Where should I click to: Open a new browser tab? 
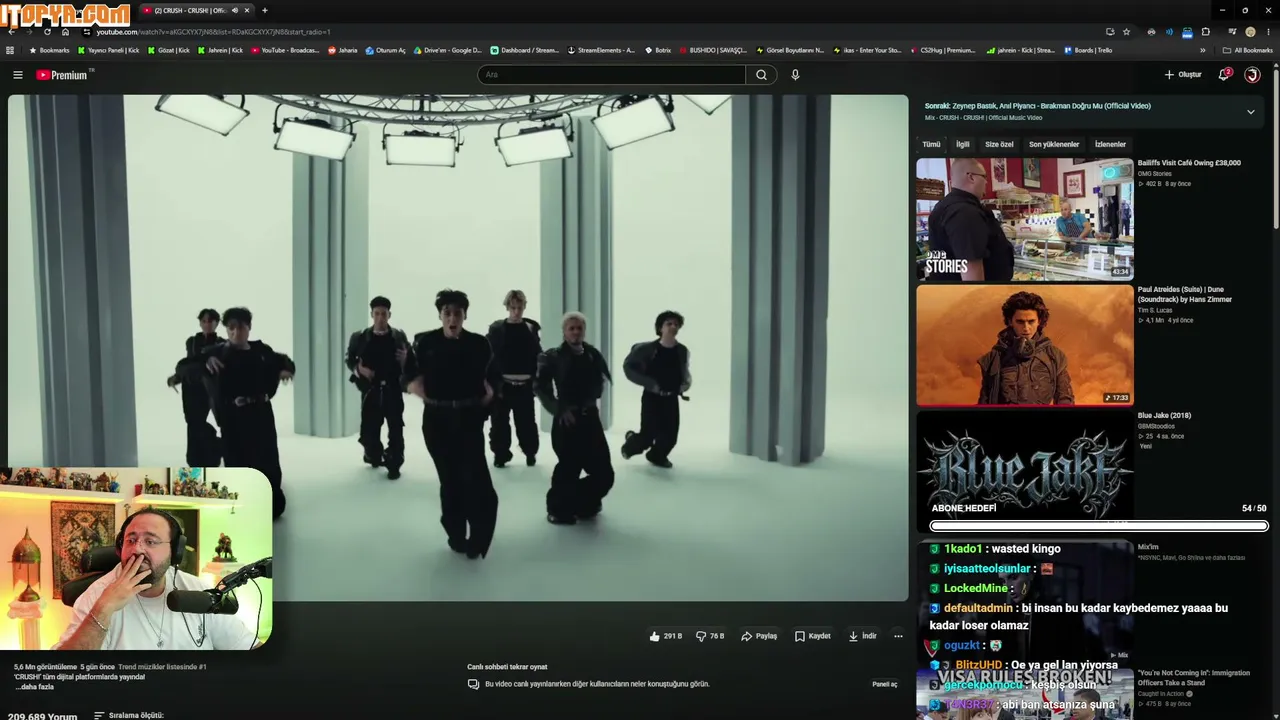pos(265,10)
